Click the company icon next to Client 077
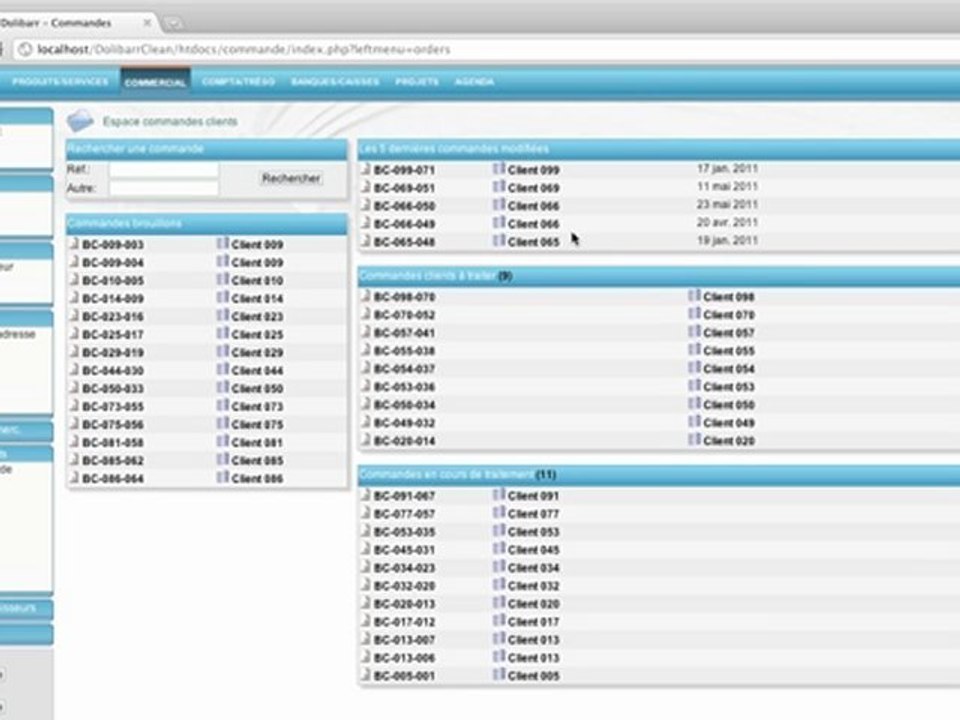This screenshot has height=720, width=960. (x=499, y=512)
